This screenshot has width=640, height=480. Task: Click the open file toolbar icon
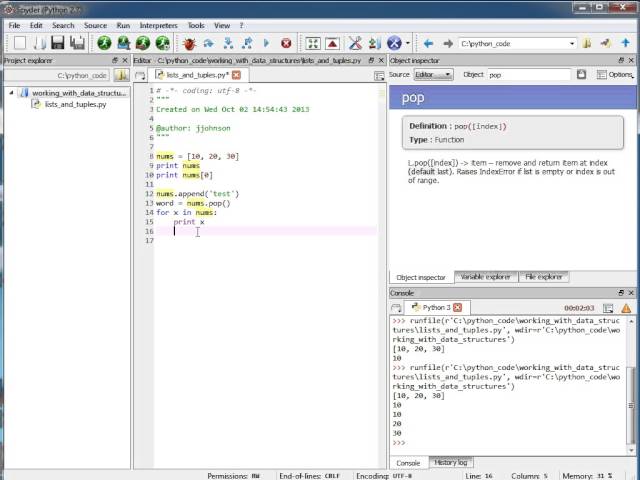point(40,43)
